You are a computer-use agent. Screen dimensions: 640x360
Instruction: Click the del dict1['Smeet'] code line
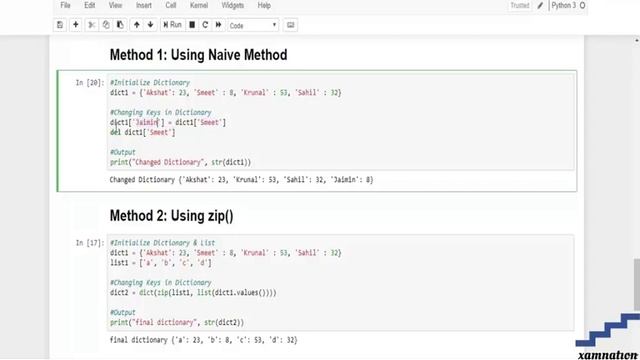142,132
